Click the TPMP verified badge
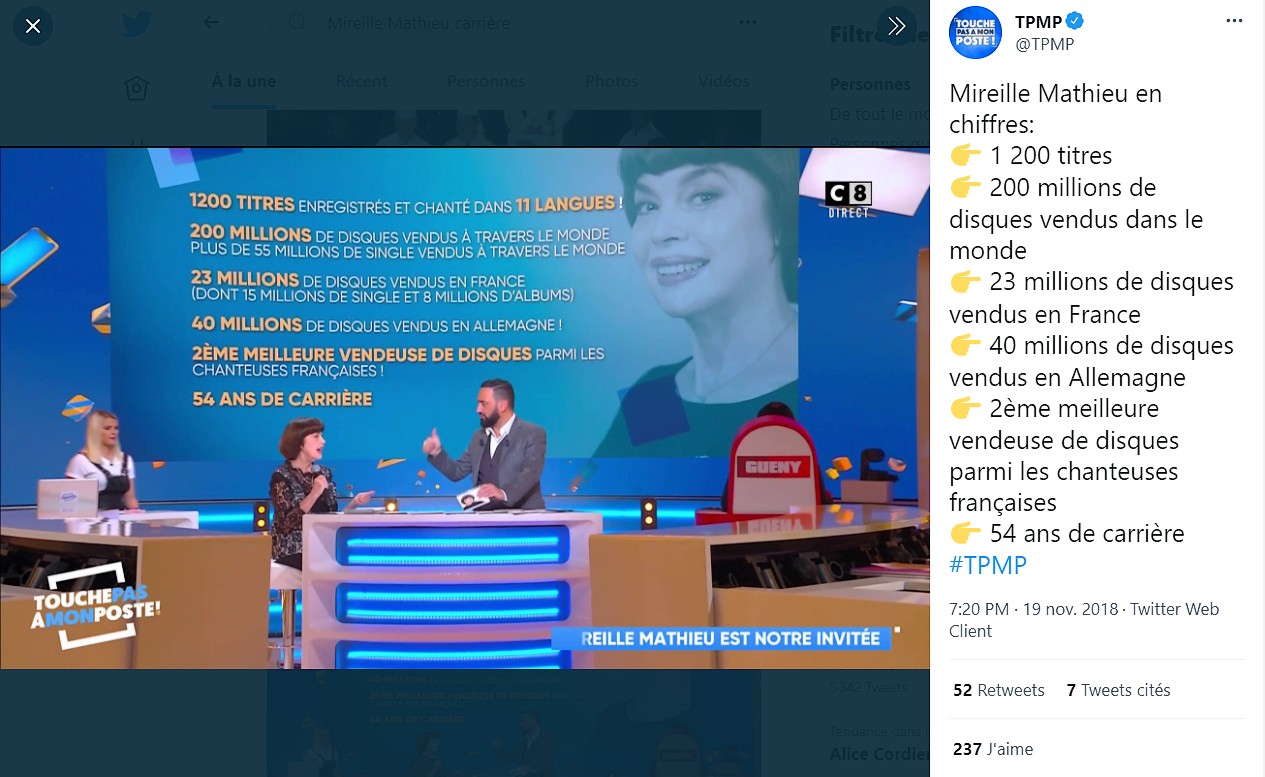The image size is (1265, 777). click(x=1075, y=21)
